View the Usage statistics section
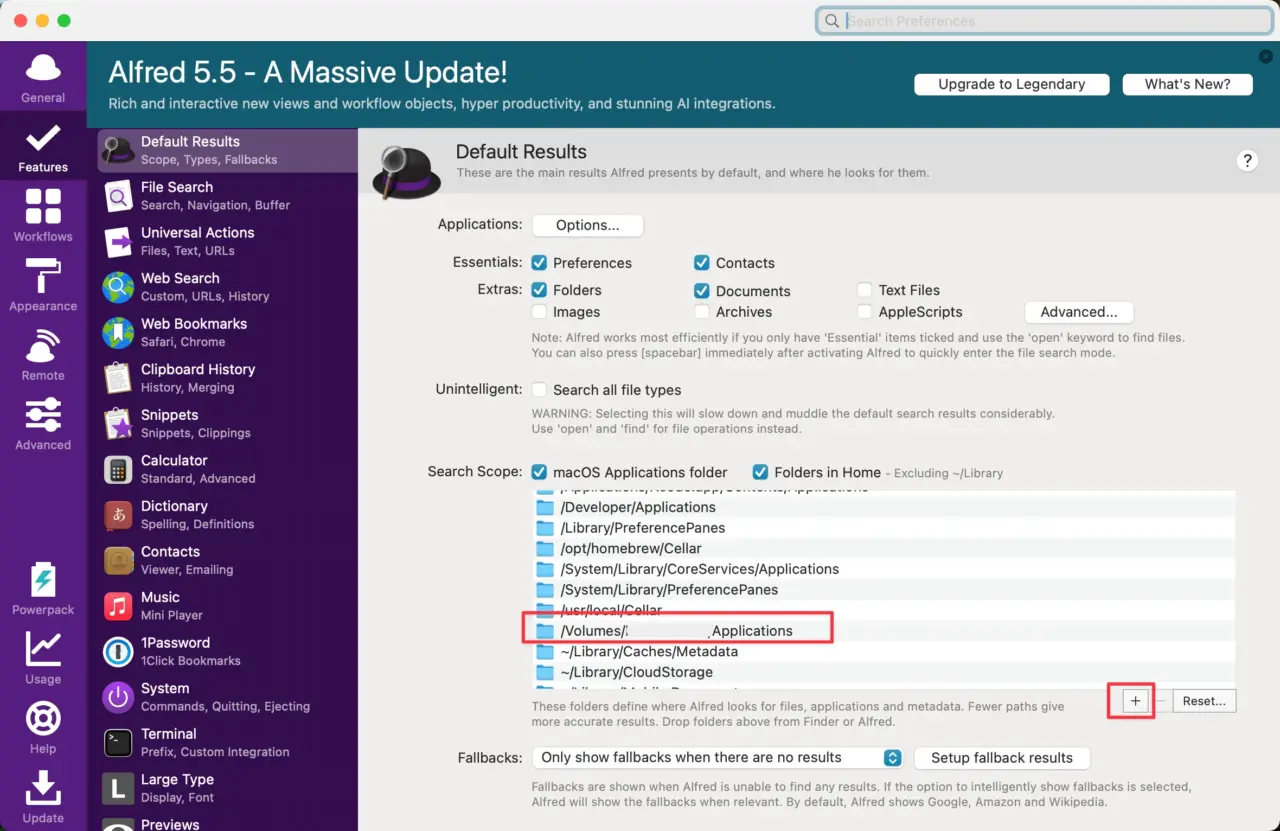Screen dimensions: 1280x831 point(43,658)
